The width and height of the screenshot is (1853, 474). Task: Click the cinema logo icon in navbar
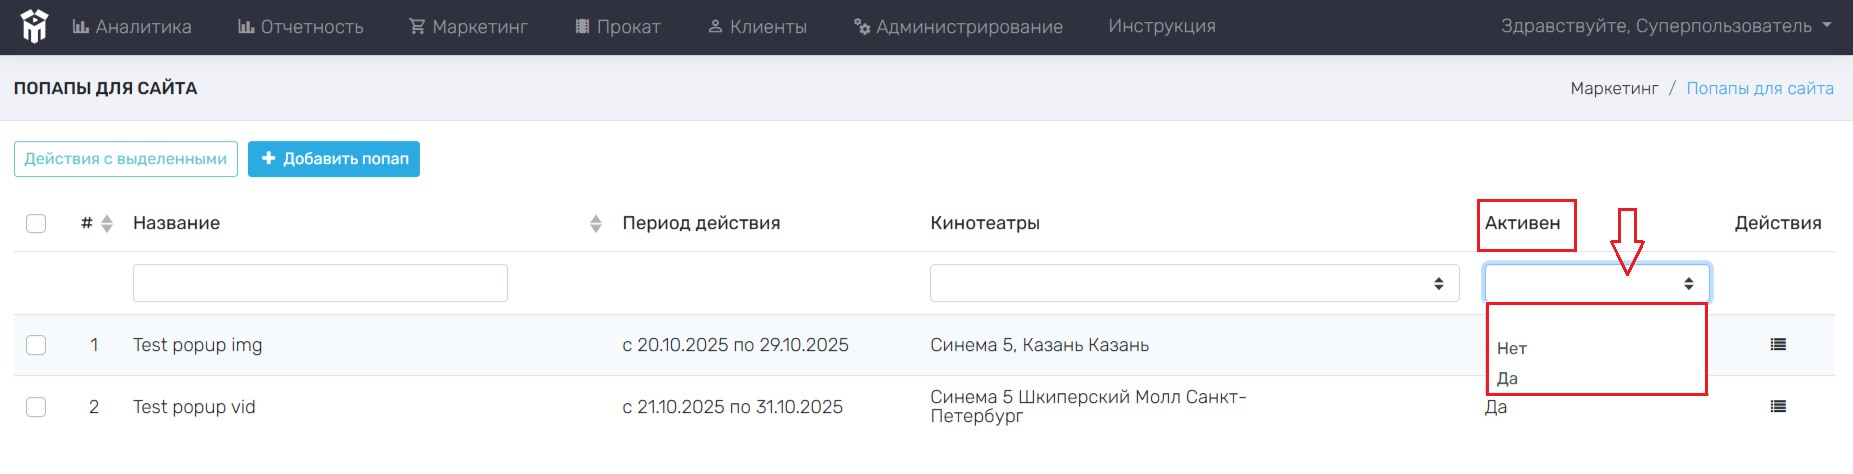[35, 26]
